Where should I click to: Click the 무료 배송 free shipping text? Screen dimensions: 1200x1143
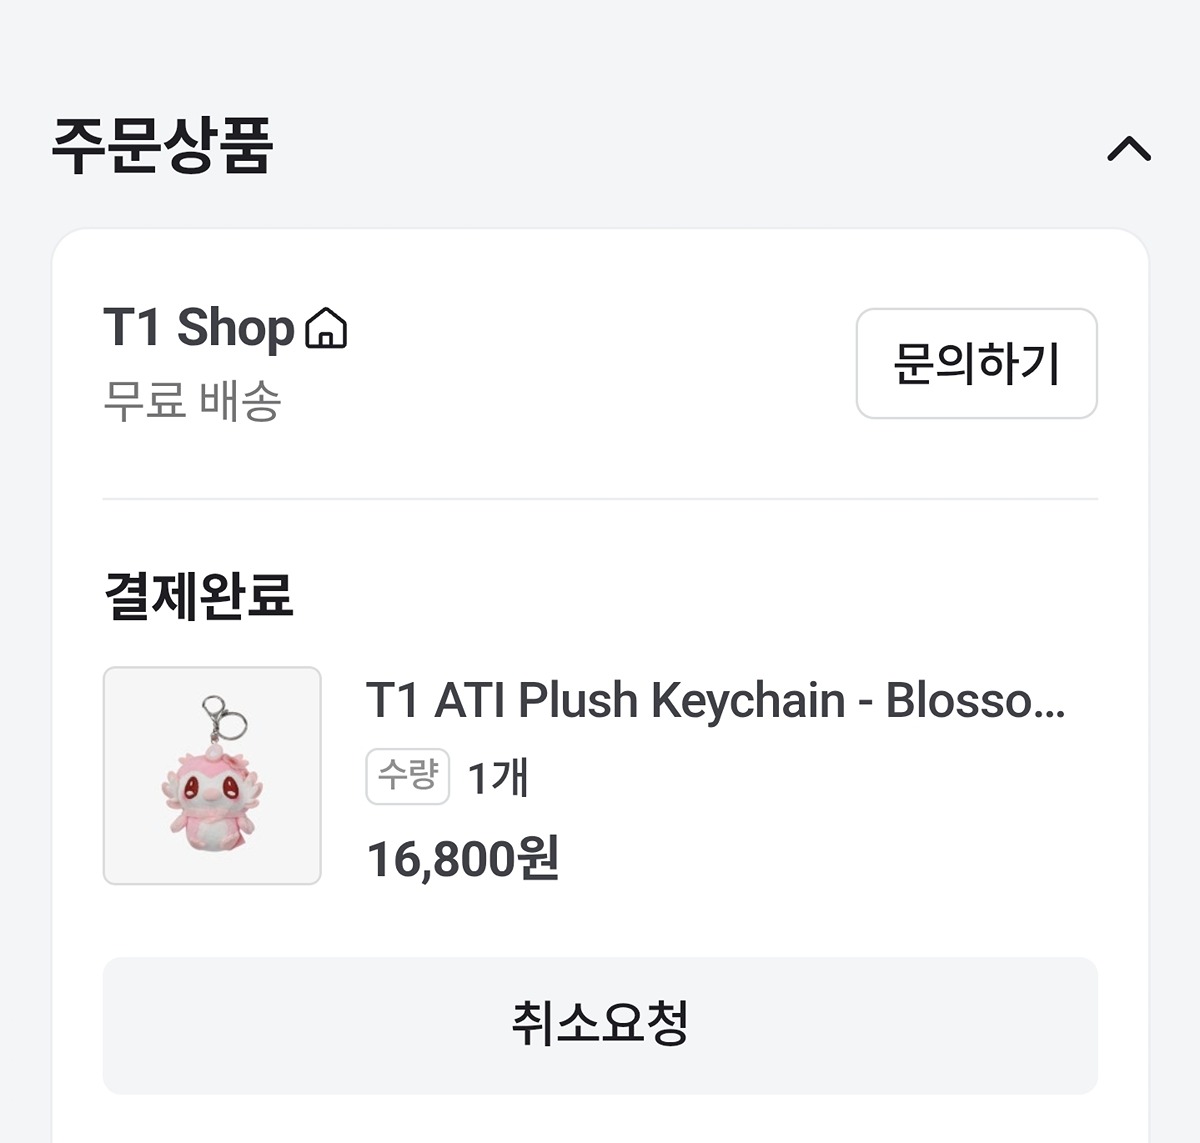[192, 401]
